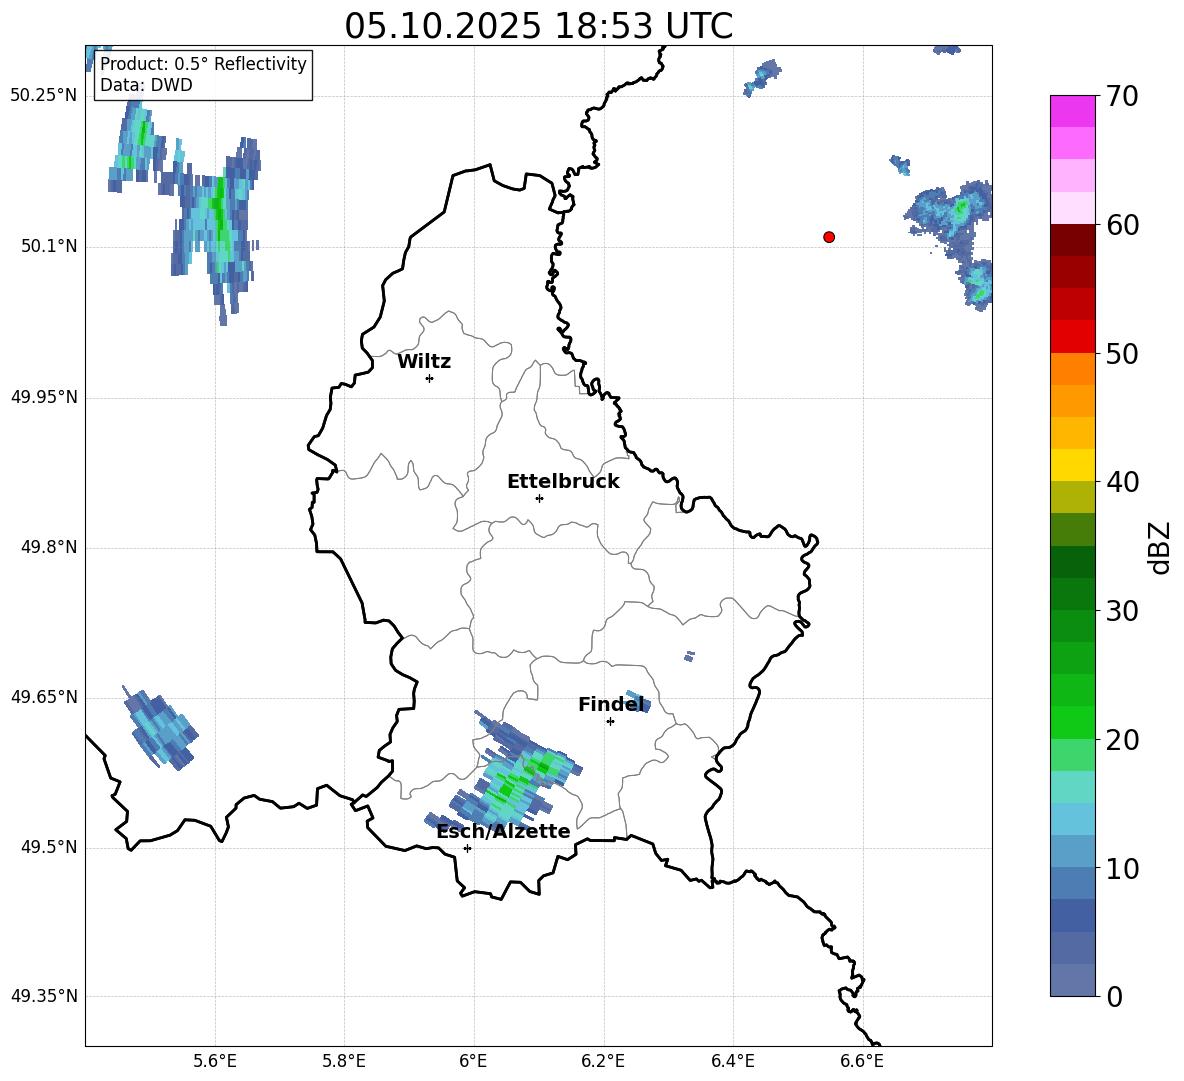The height and width of the screenshot is (1081, 1184).
Task: Click the 70 label on colorbar
Action: click(1122, 96)
